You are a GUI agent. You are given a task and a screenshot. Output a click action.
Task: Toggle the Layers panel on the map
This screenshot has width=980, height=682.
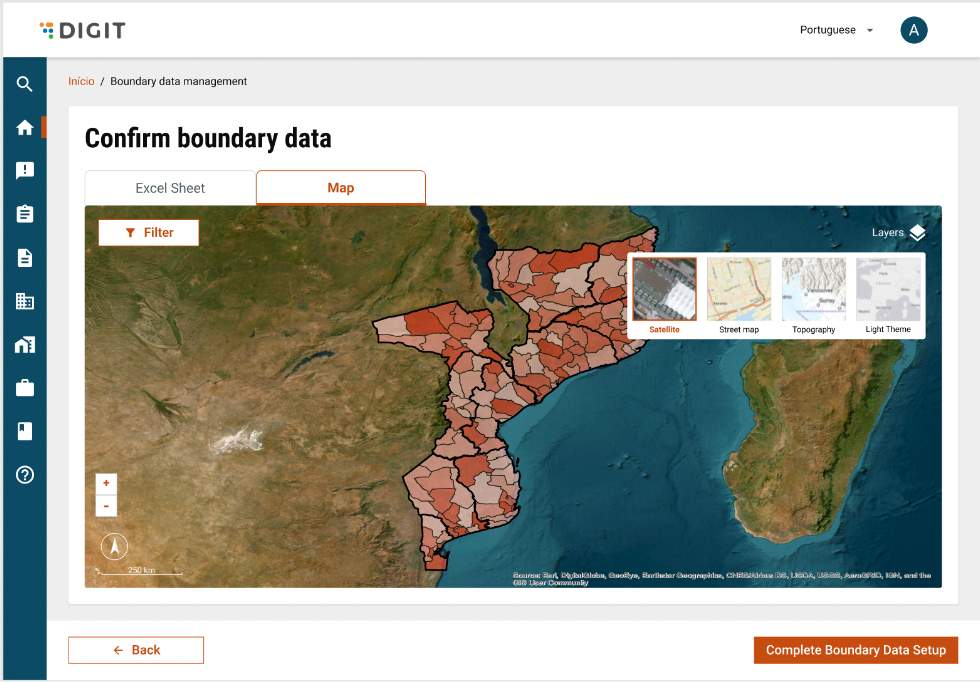pyautogui.click(x=898, y=233)
